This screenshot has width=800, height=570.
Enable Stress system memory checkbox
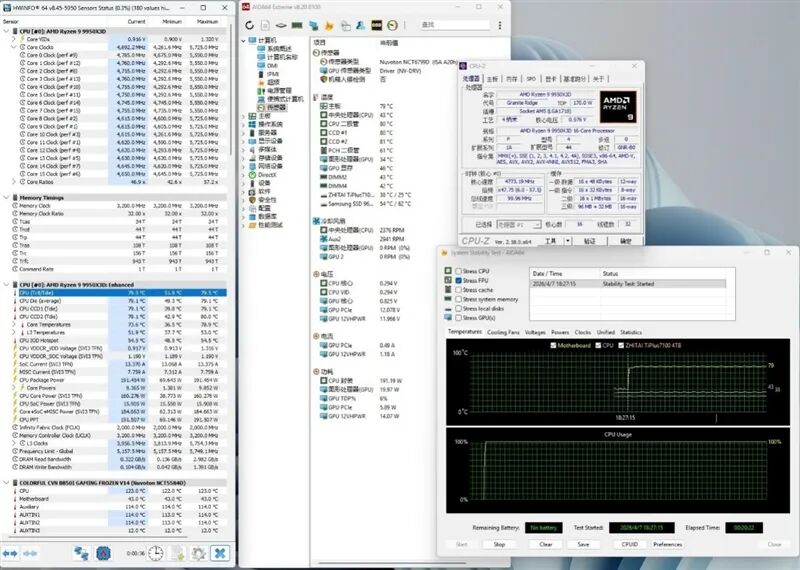(458, 299)
